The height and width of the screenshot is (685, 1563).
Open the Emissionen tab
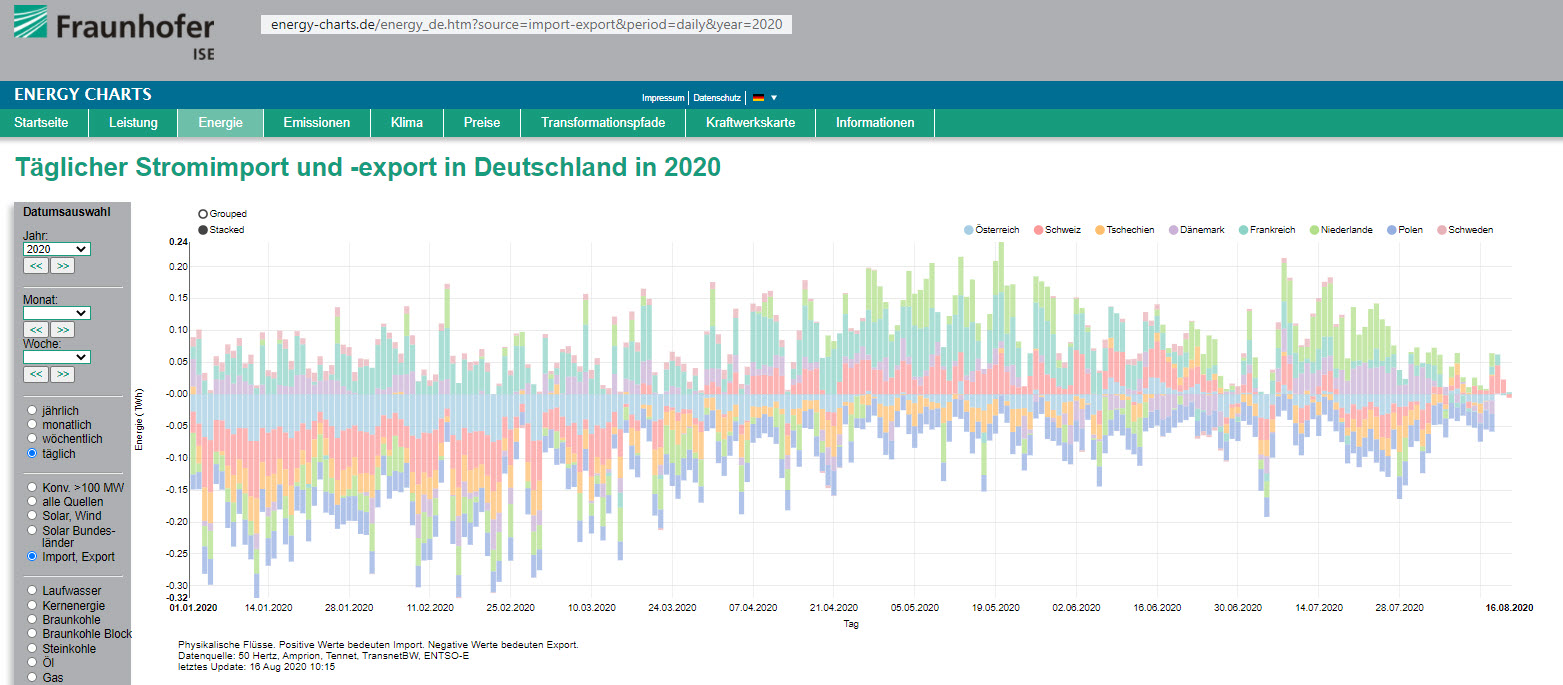(316, 123)
